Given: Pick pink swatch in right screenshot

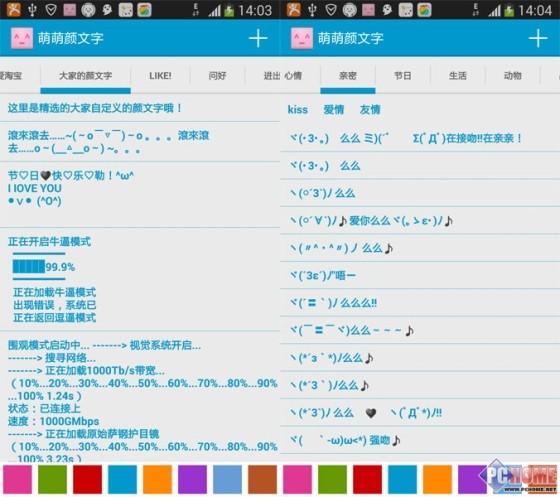Looking at the screenshot, I should point(298,479).
